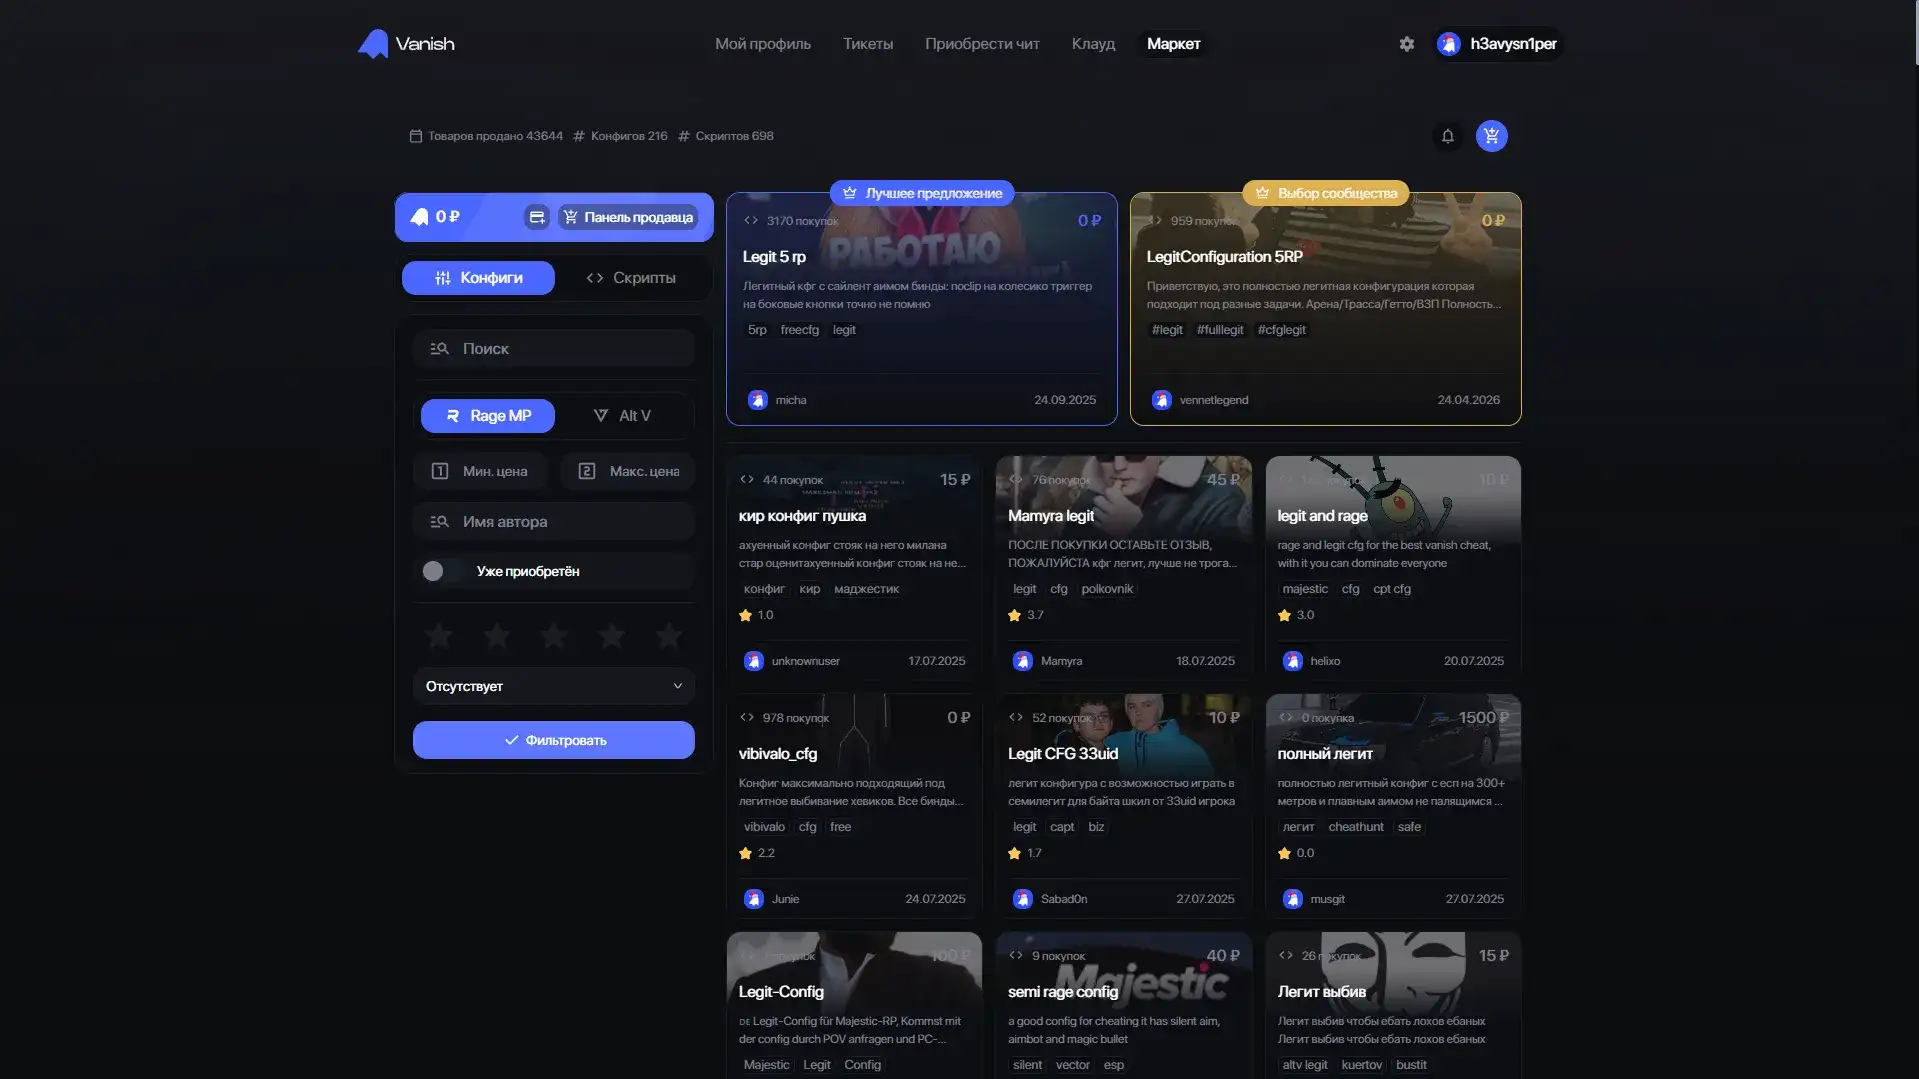
Task: Click the Vanish logo icon
Action: click(373, 44)
